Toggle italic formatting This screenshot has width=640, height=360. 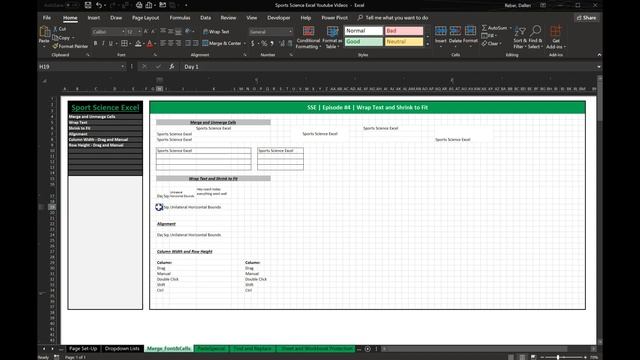tap(103, 43)
